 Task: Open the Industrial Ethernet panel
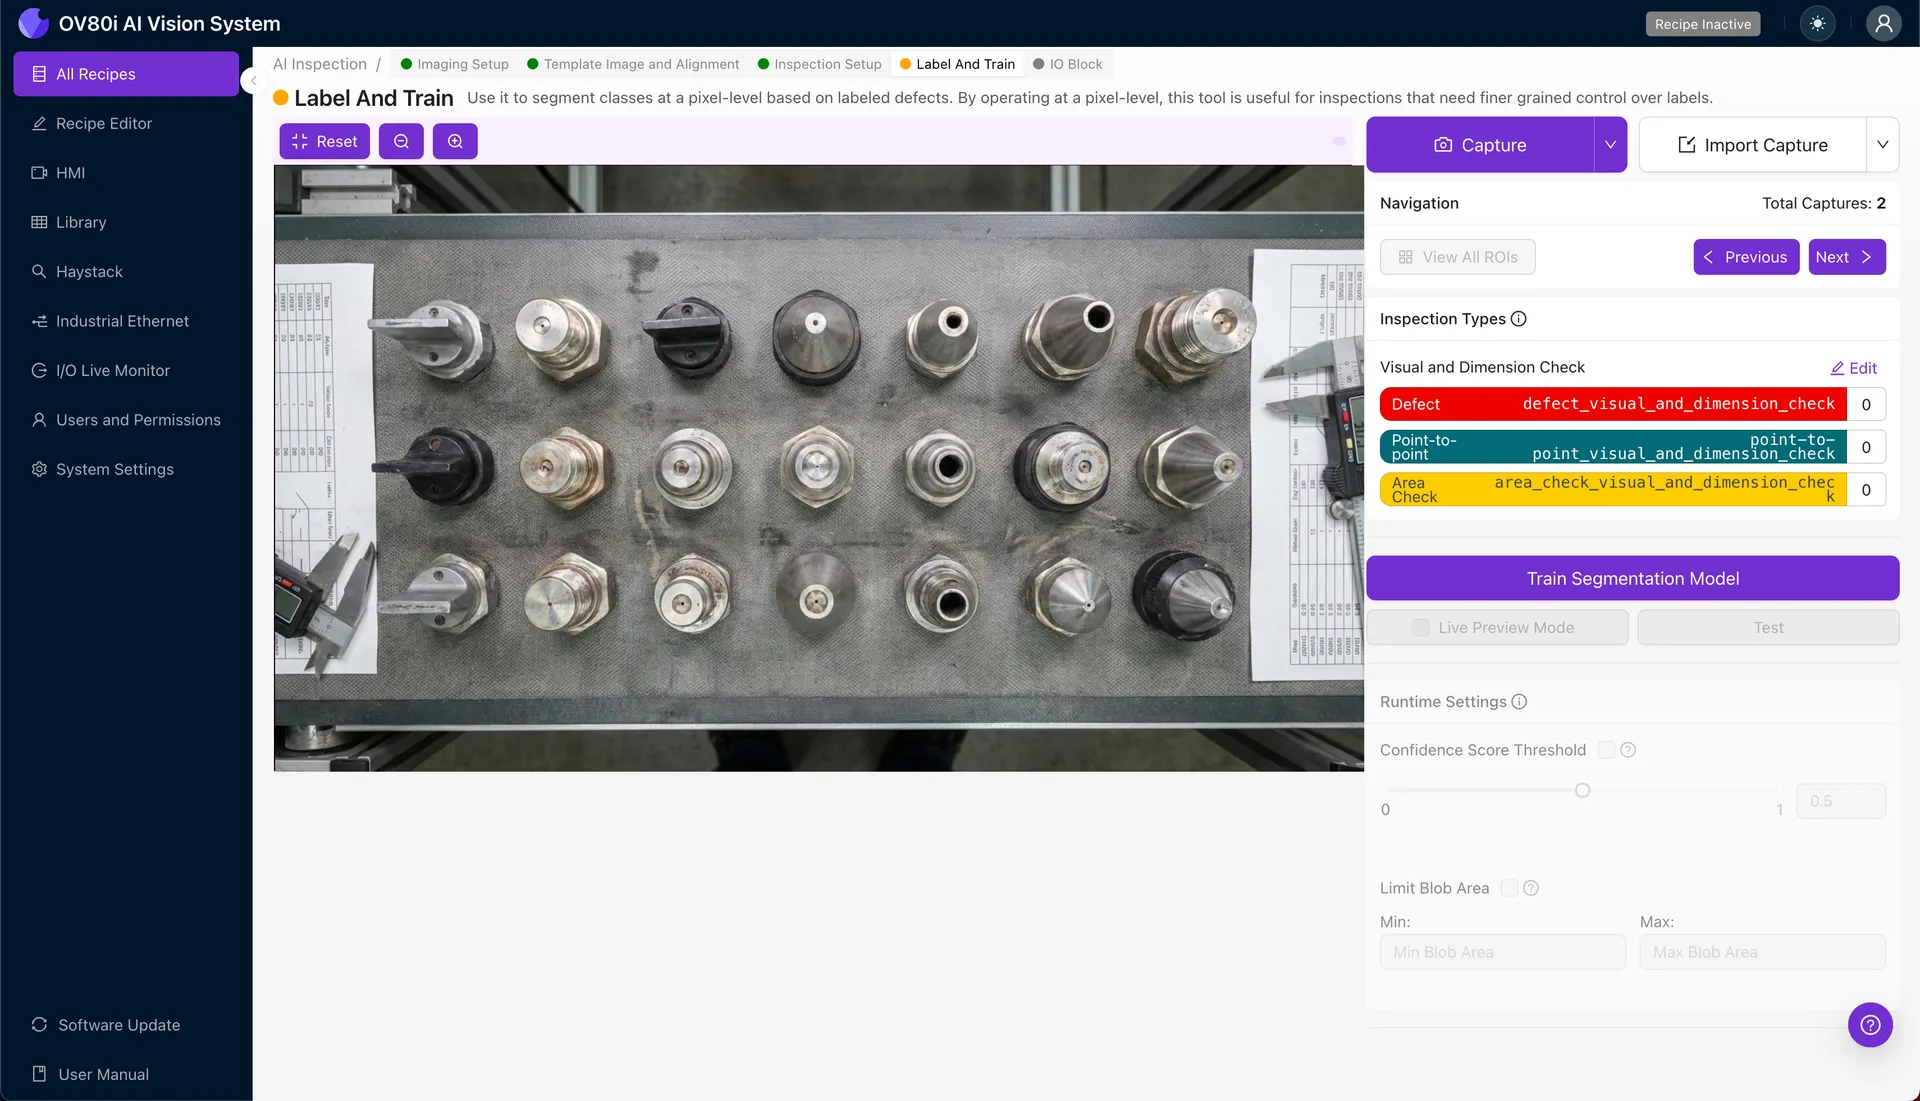click(122, 321)
